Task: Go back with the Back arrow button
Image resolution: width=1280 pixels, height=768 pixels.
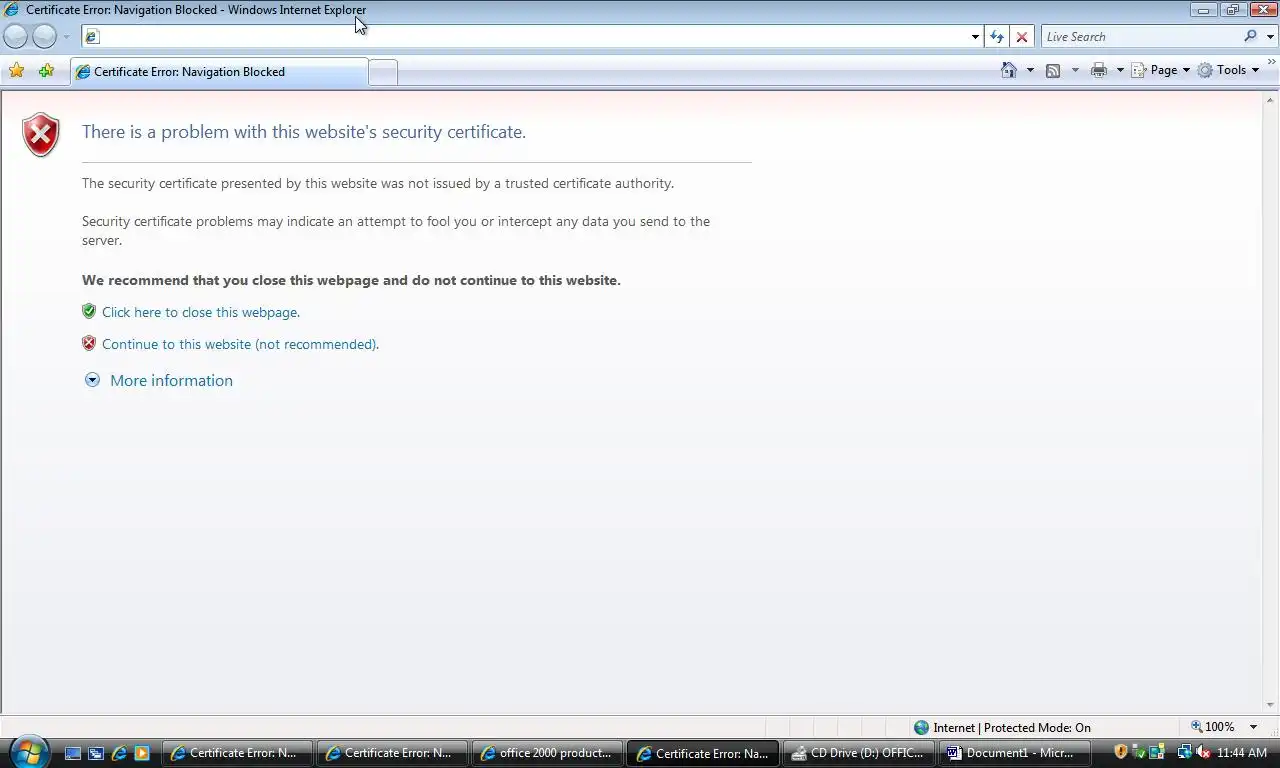Action: click(x=16, y=37)
